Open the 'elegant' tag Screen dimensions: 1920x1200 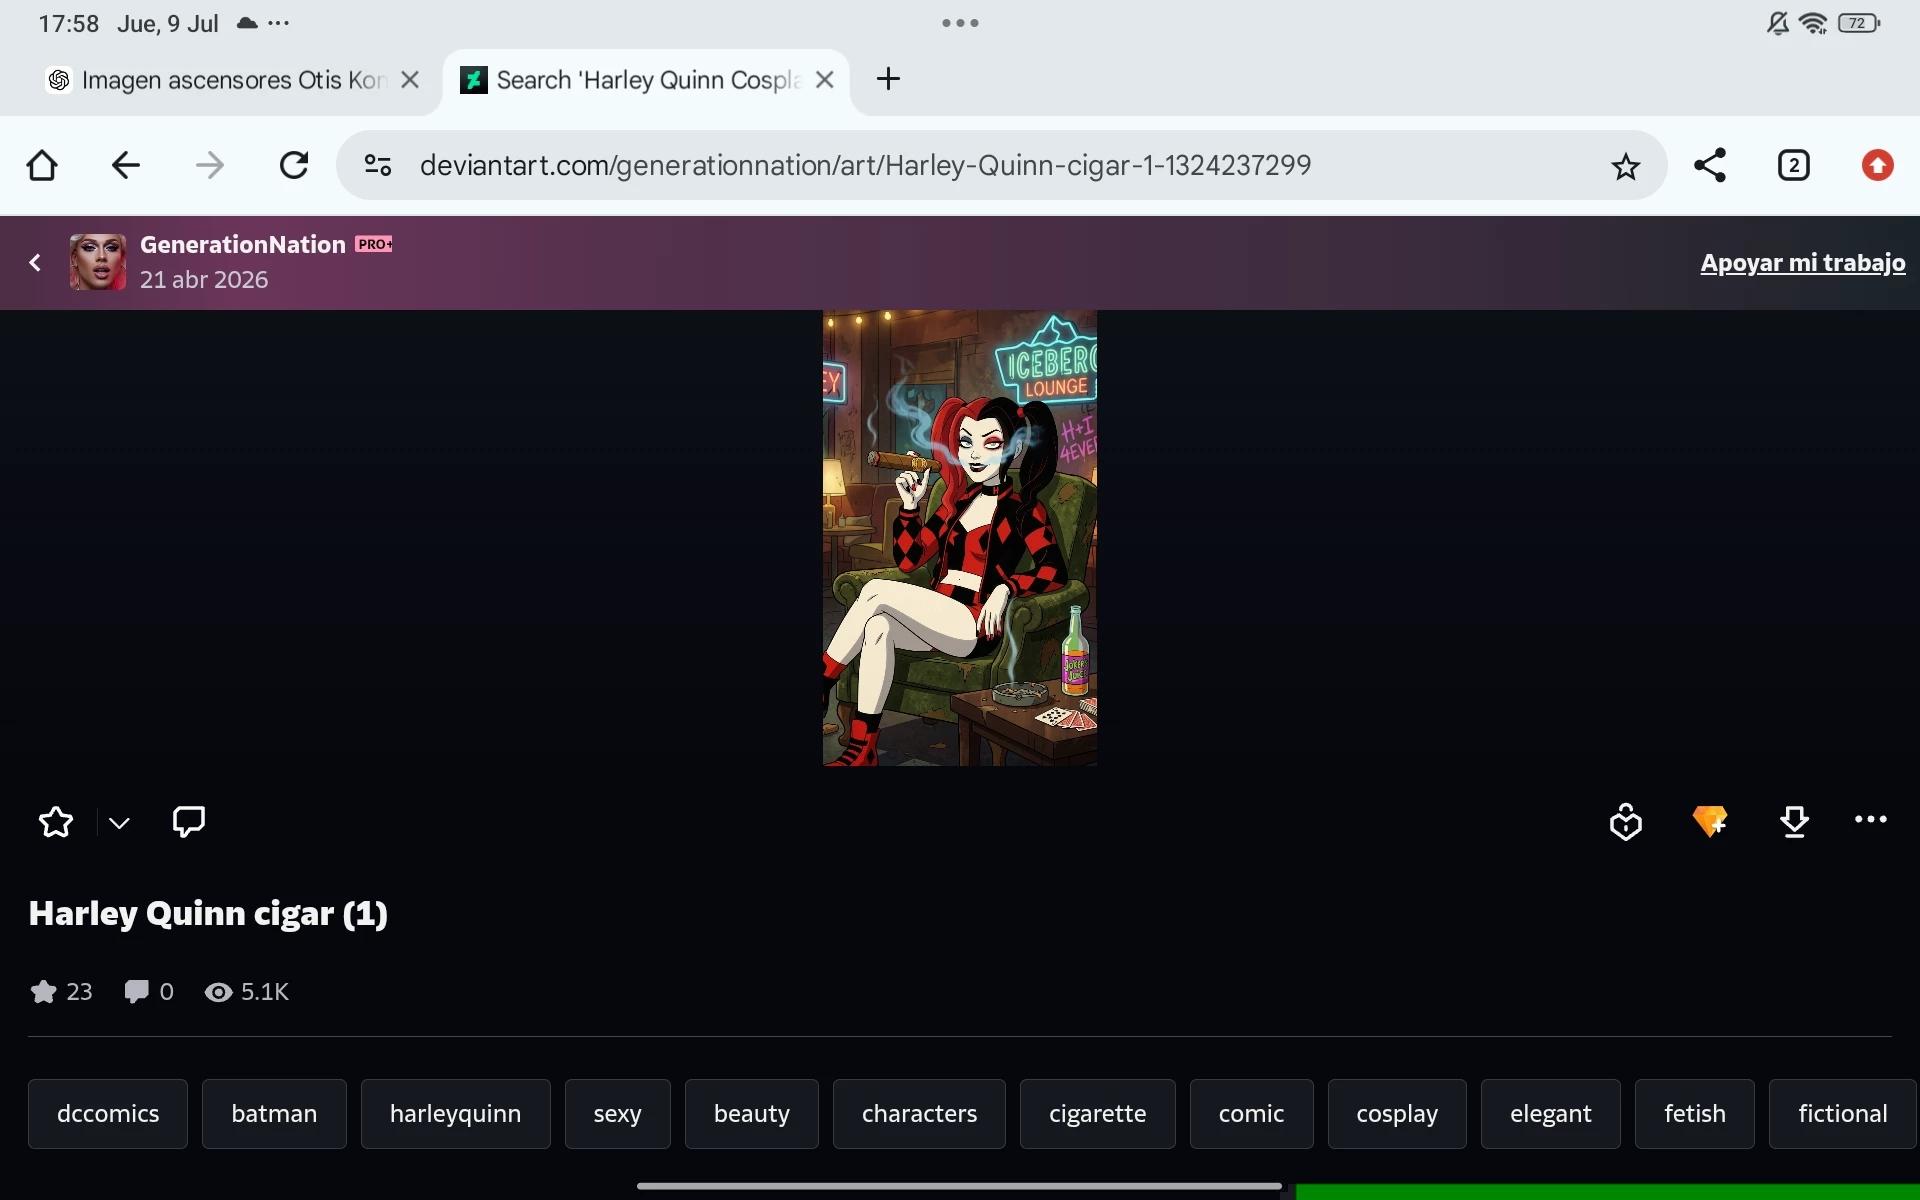pyautogui.click(x=1550, y=1114)
